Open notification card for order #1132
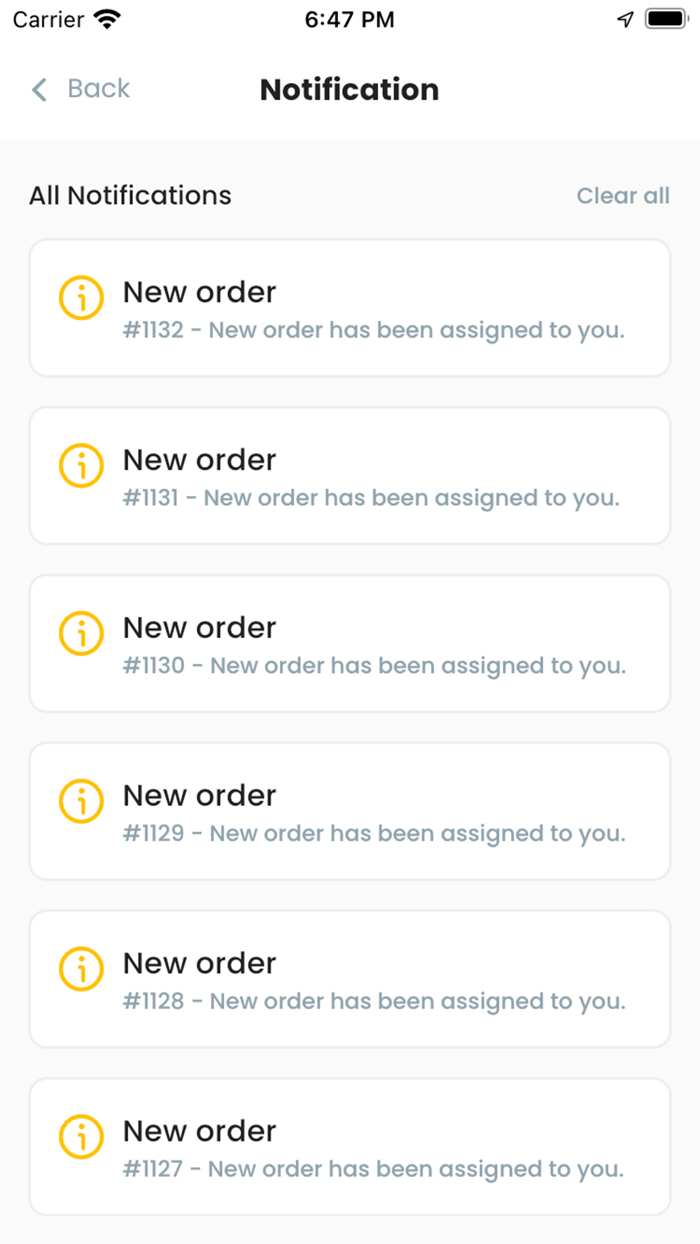This screenshot has height=1244, width=700. pyautogui.click(x=350, y=307)
